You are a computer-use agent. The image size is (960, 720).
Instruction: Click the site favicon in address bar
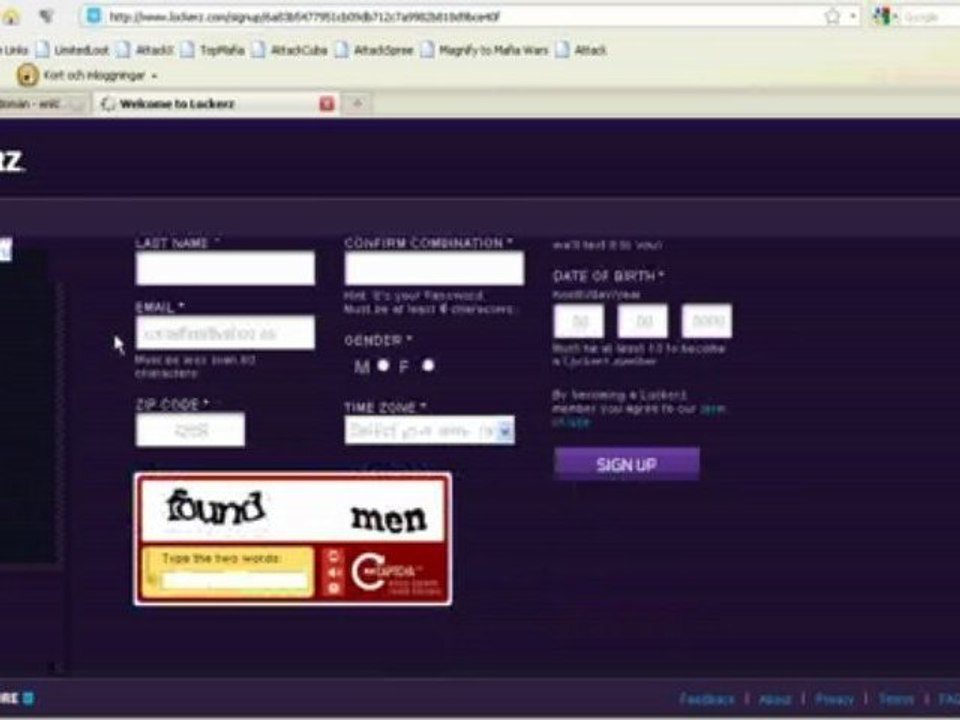point(94,17)
